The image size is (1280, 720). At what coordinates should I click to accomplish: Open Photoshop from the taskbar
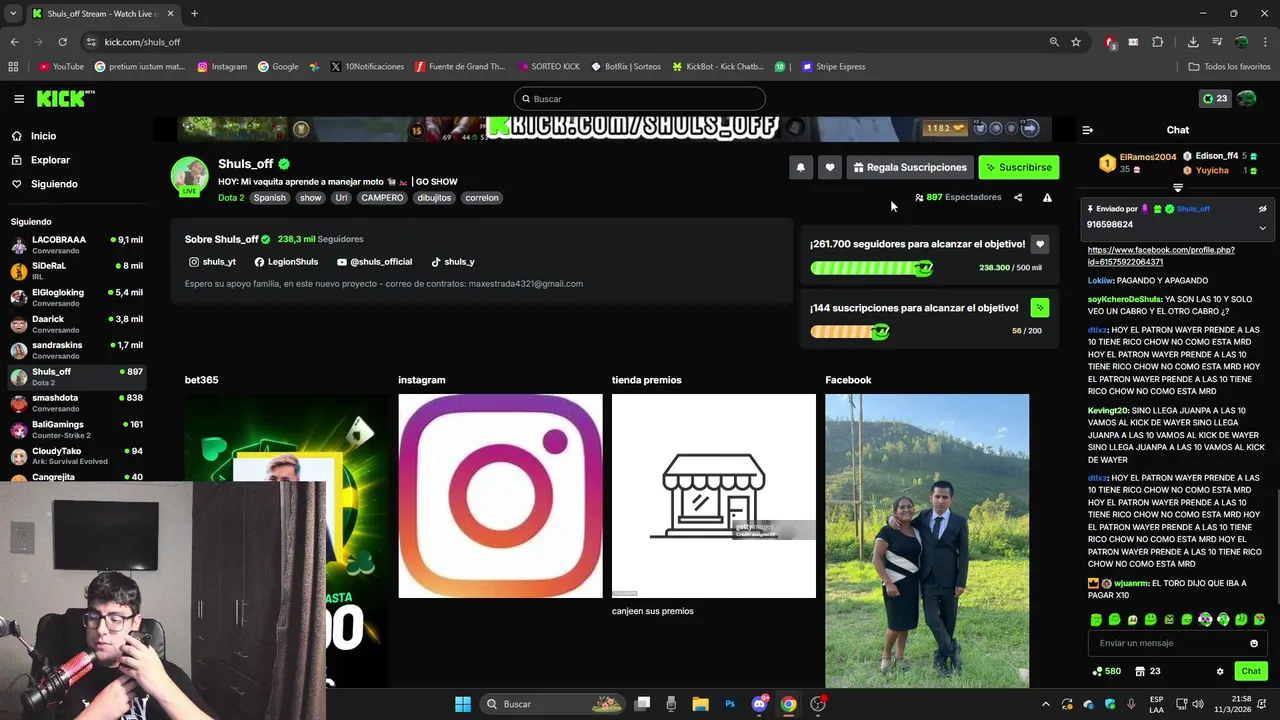[x=730, y=704]
